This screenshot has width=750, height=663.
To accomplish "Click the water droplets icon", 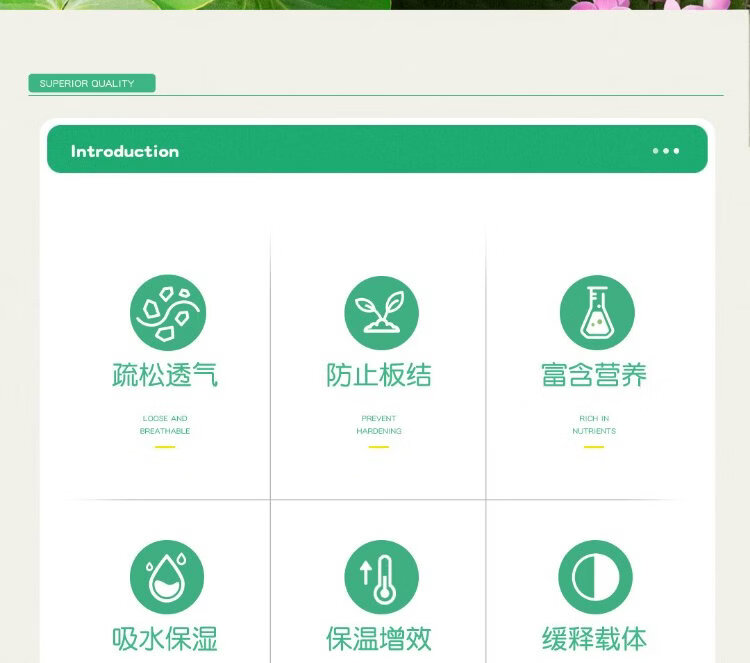I will click(x=167, y=577).
